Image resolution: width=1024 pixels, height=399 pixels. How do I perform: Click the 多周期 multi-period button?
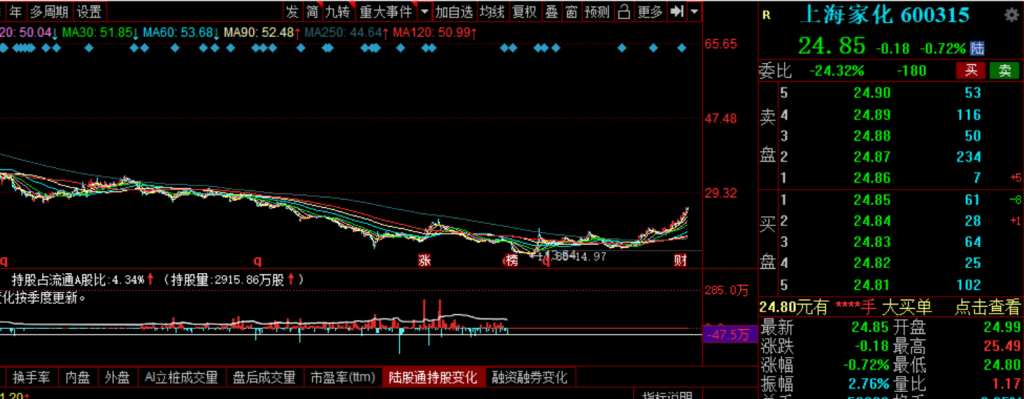coord(48,11)
